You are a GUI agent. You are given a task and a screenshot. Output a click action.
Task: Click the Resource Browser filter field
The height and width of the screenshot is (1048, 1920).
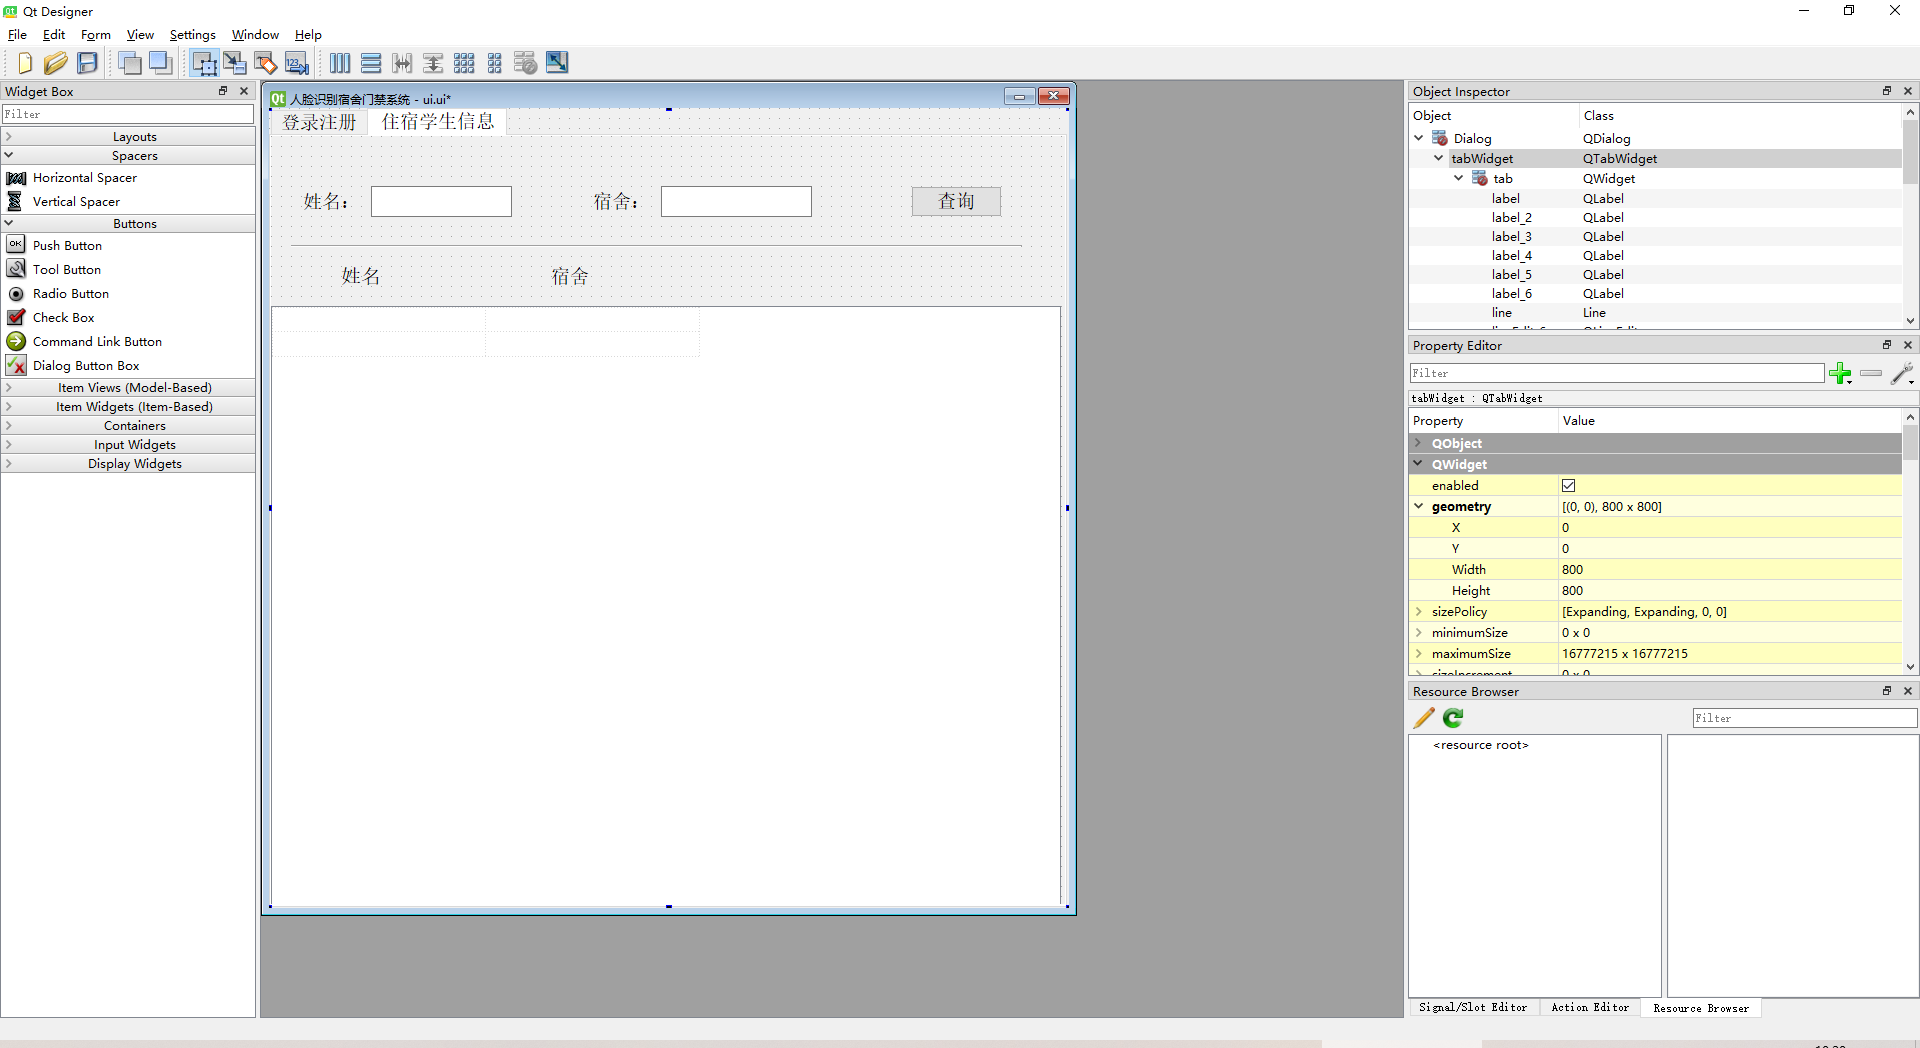coord(1805,718)
